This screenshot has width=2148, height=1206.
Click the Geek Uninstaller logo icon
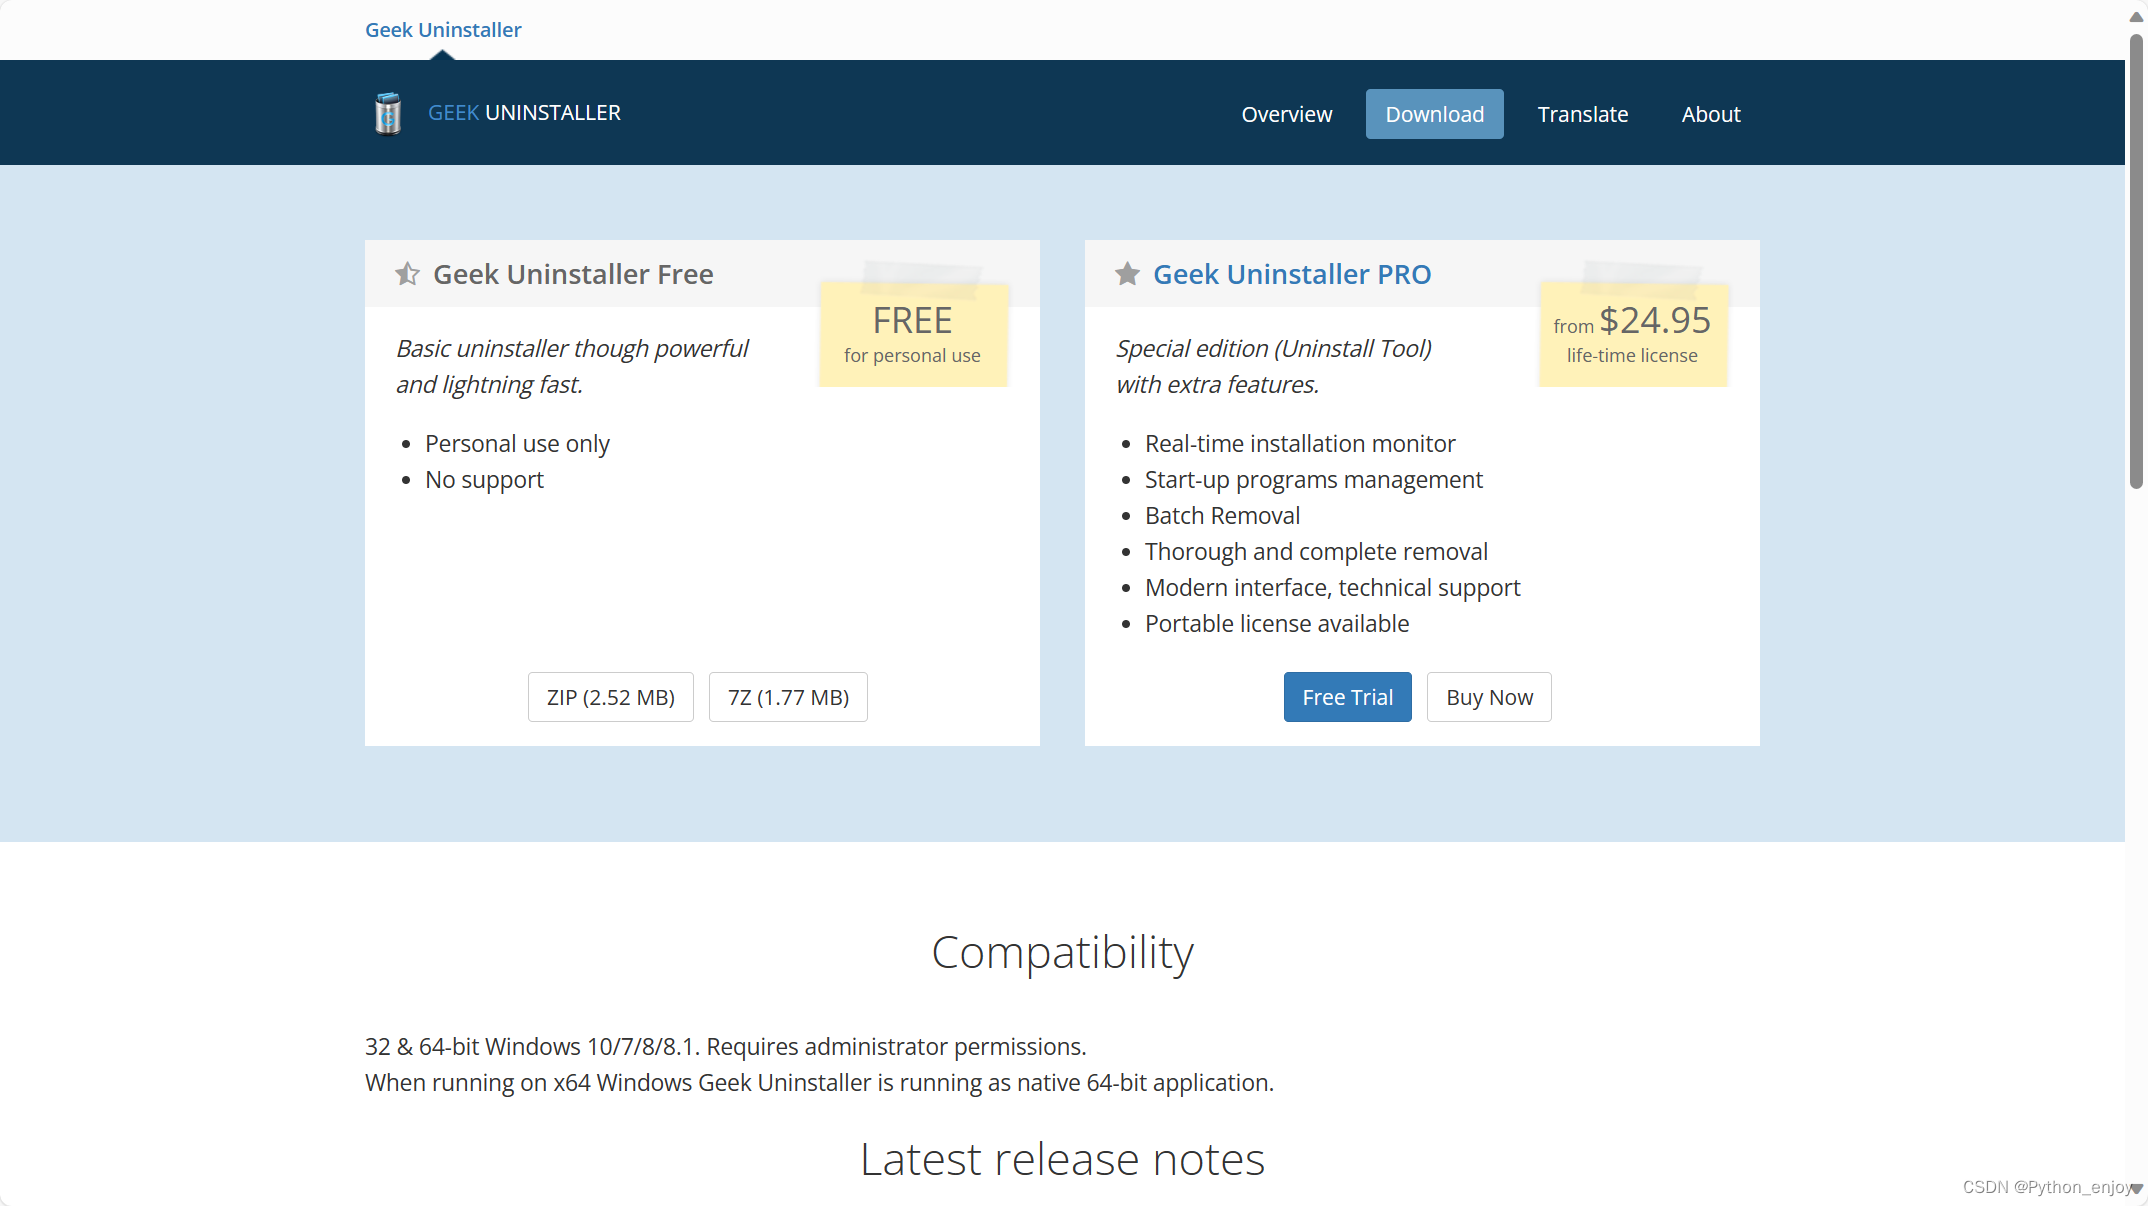point(391,112)
